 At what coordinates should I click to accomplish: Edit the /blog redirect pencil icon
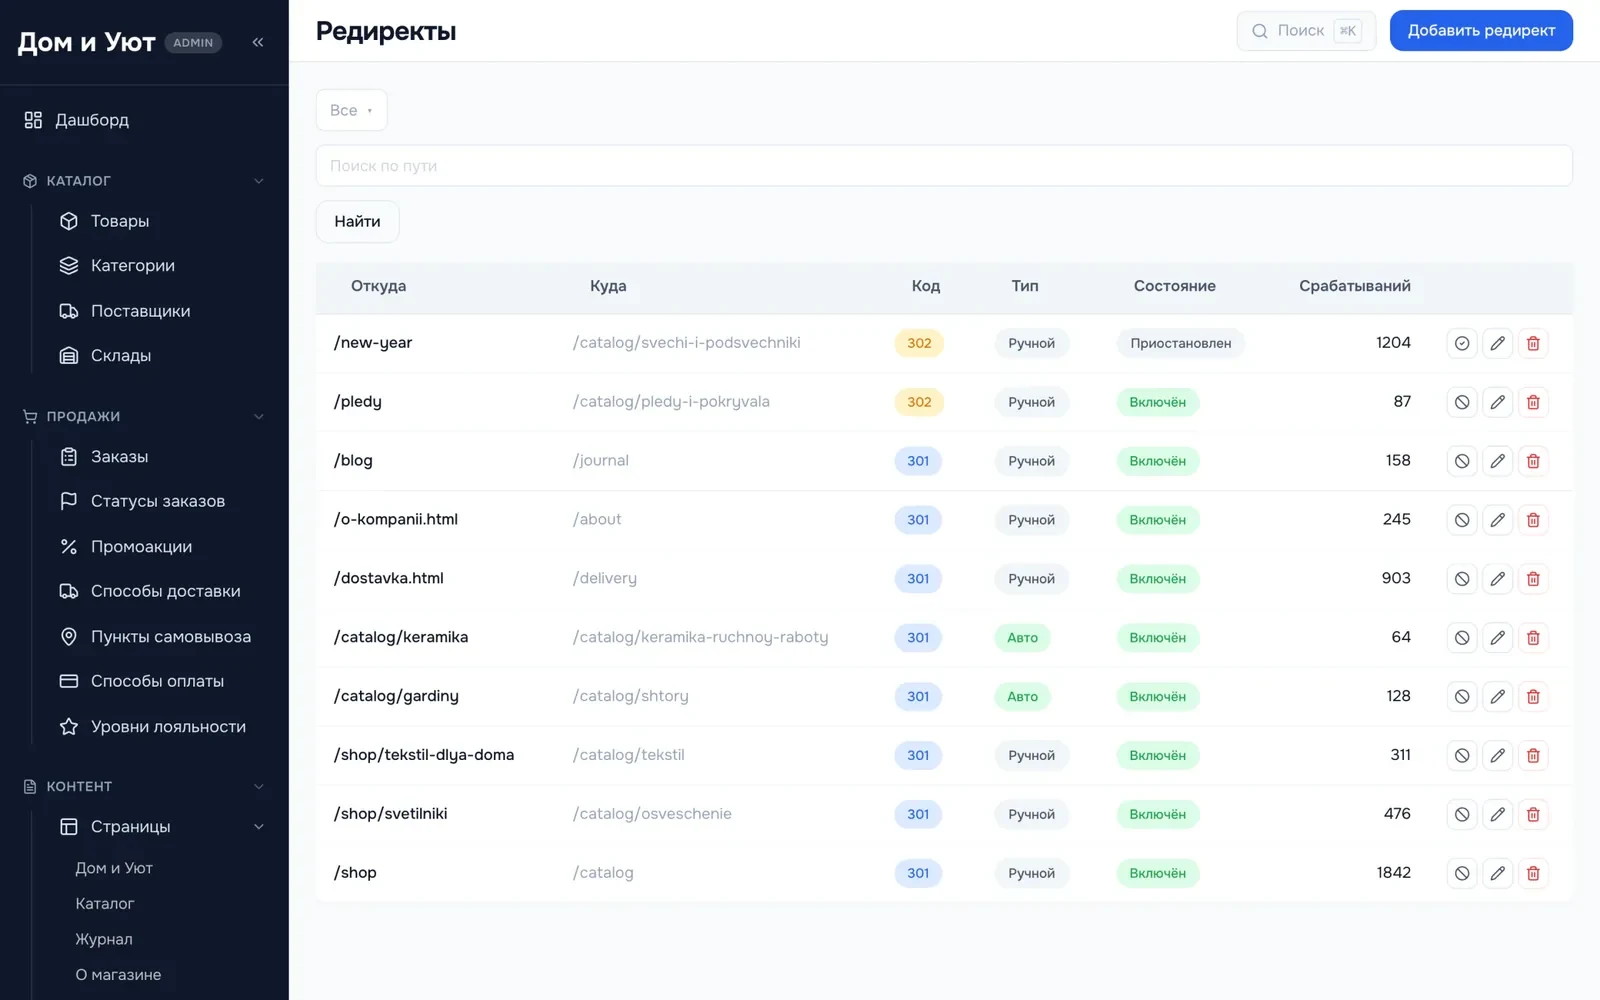[1497, 461]
